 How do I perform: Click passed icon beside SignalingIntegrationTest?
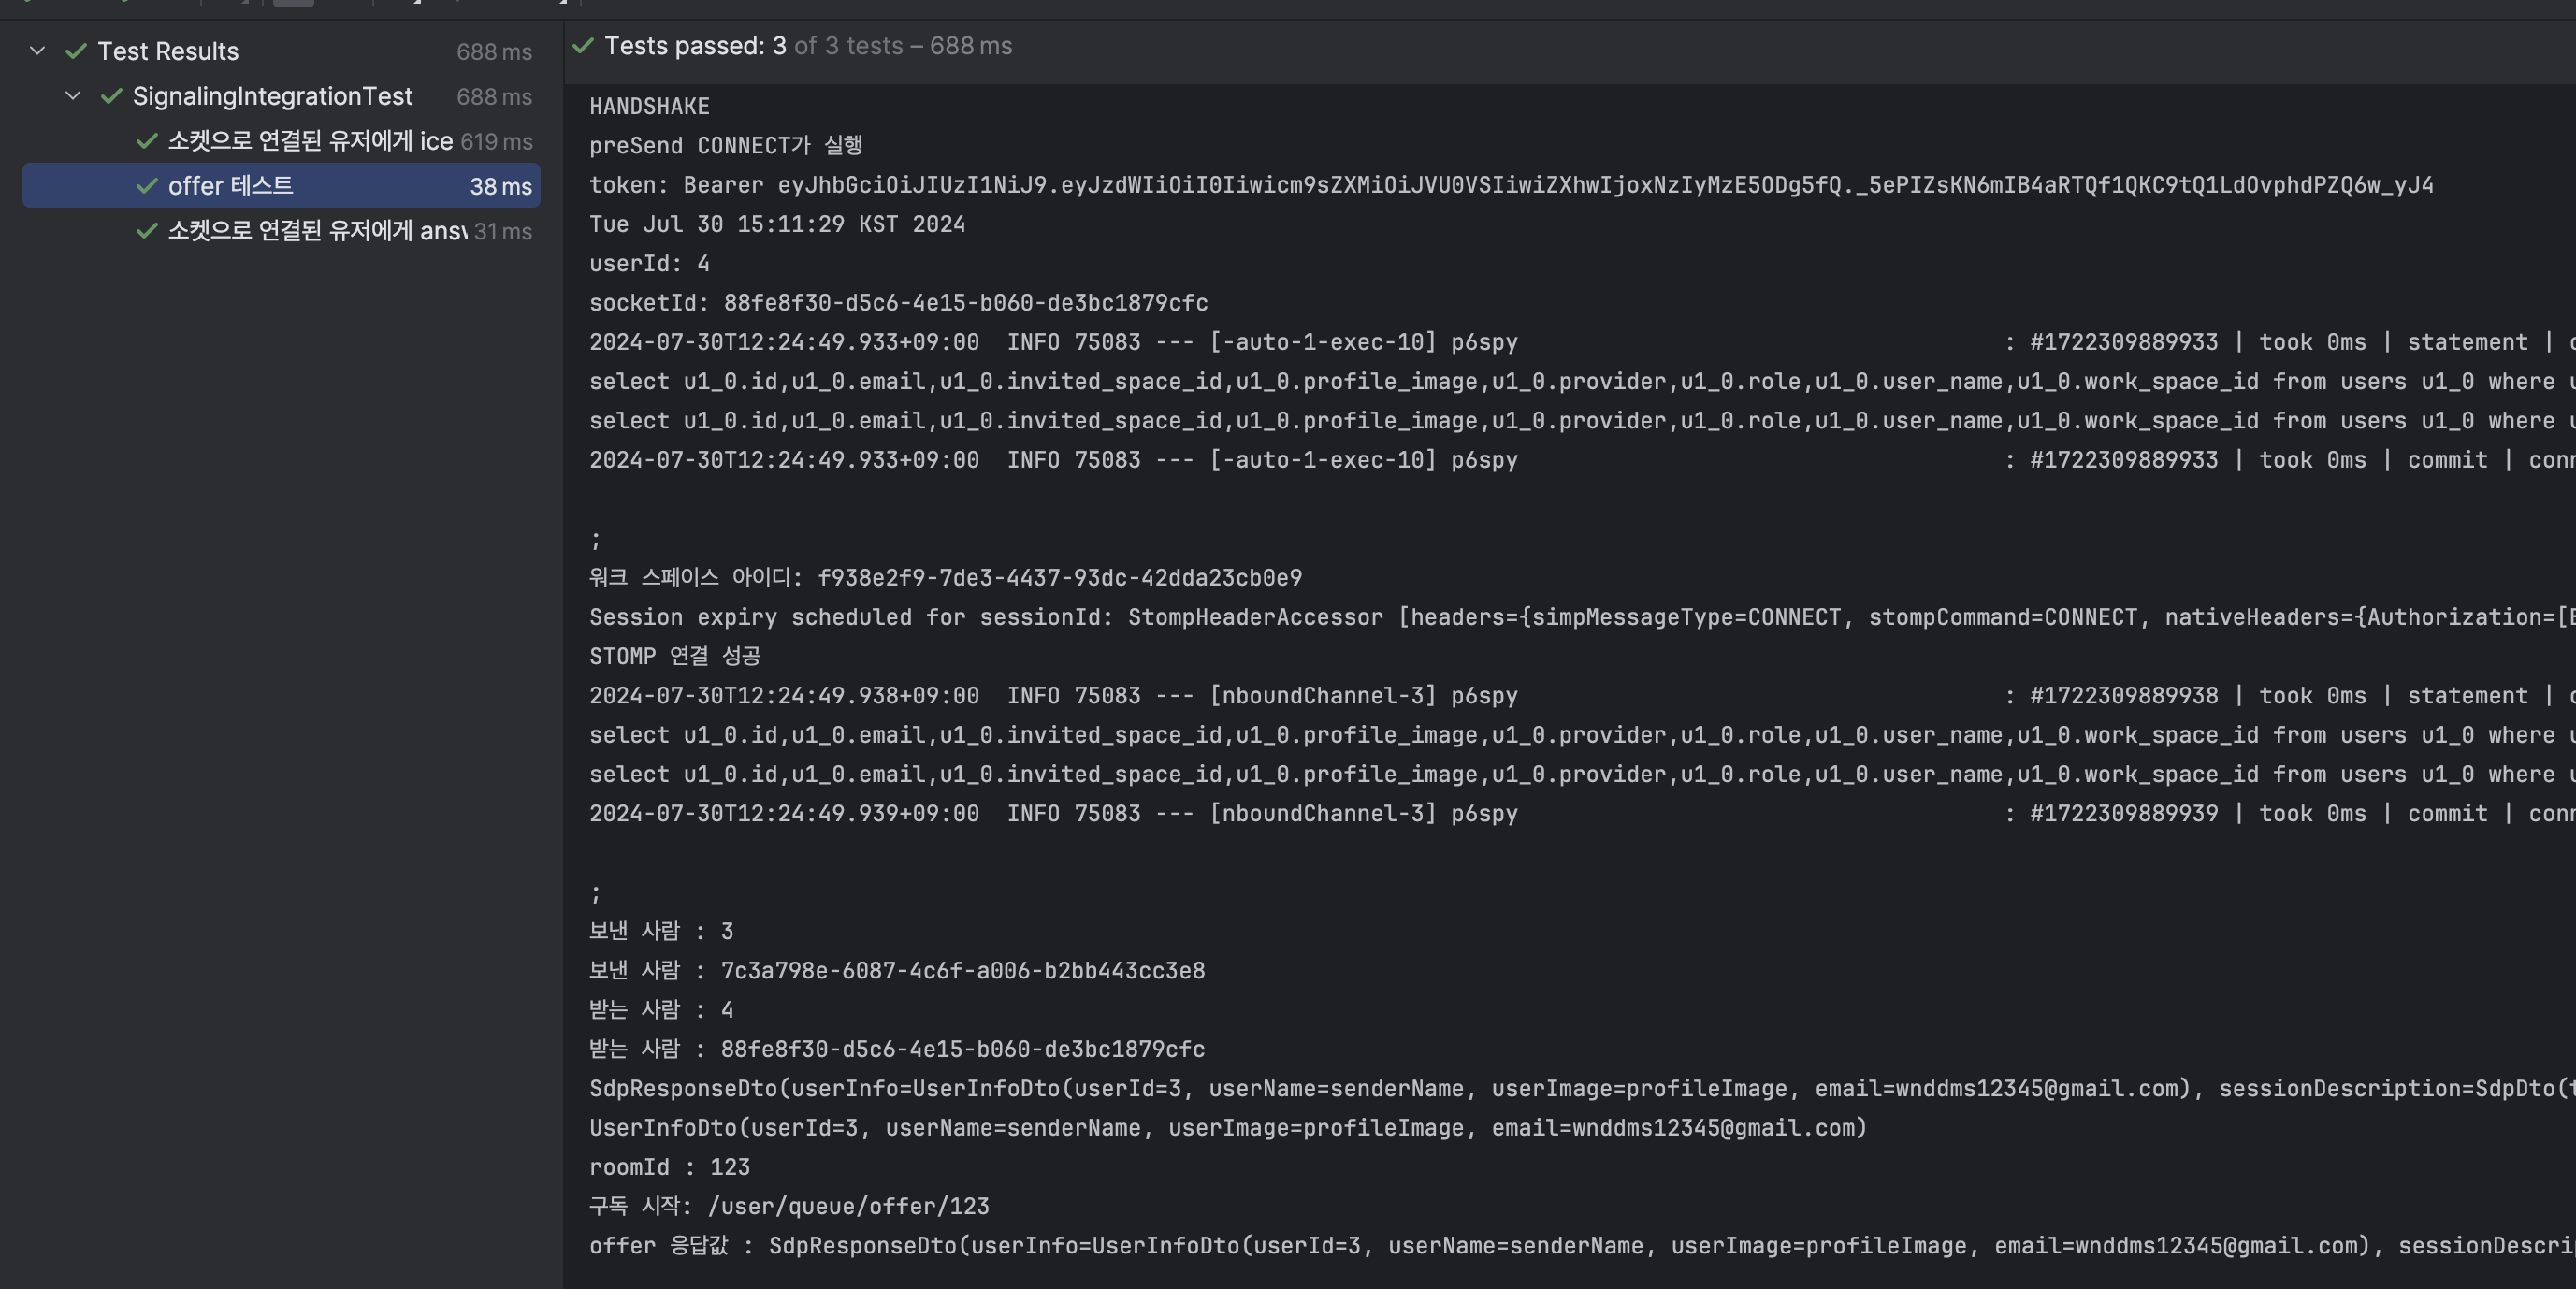point(111,96)
